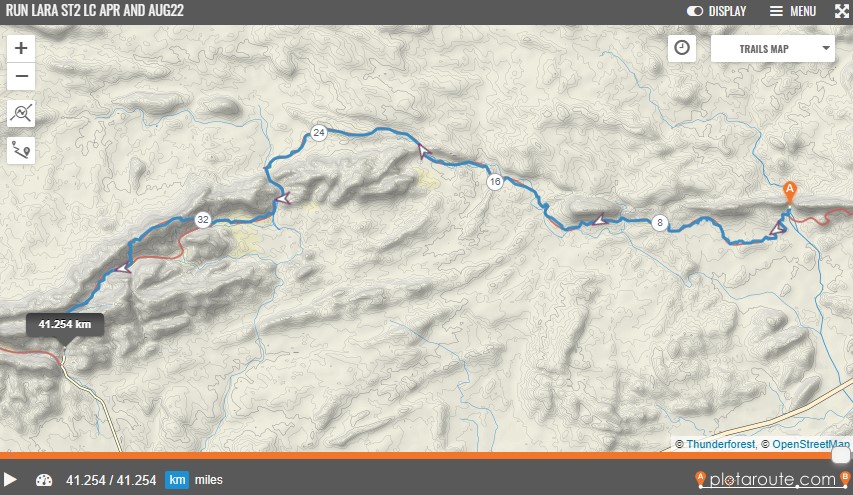
Task: Open the OpenStreetMap attribution link
Action: pos(811,444)
